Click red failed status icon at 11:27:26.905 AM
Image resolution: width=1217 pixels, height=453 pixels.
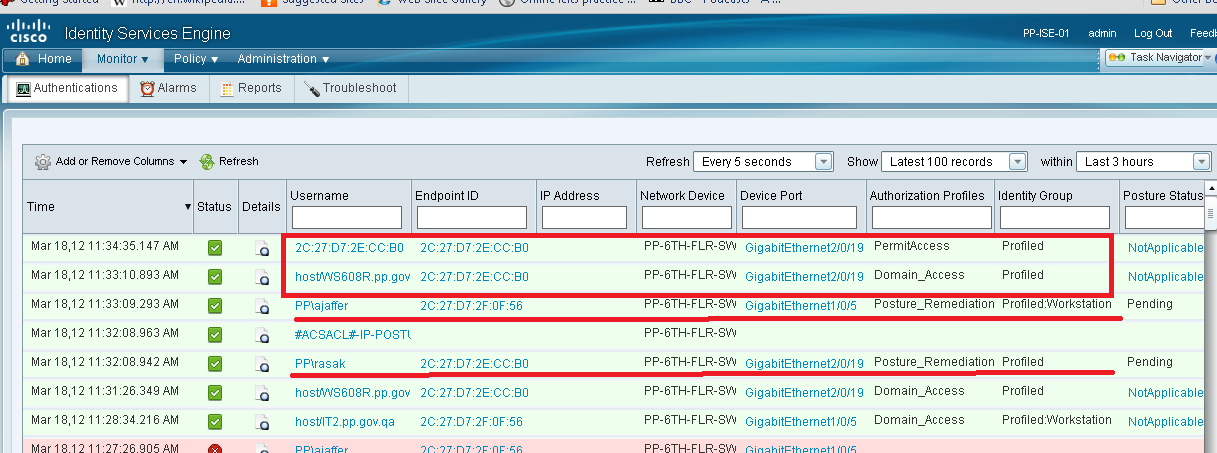(x=214, y=449)
